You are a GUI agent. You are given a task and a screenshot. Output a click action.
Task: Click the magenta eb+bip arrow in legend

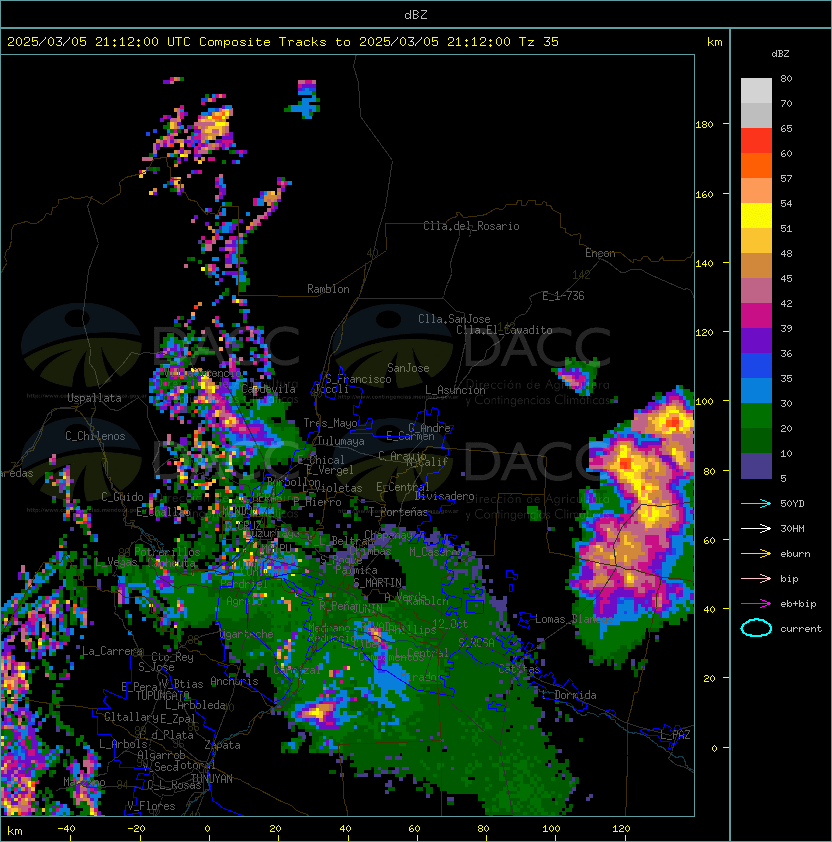(x=756, y=604)
